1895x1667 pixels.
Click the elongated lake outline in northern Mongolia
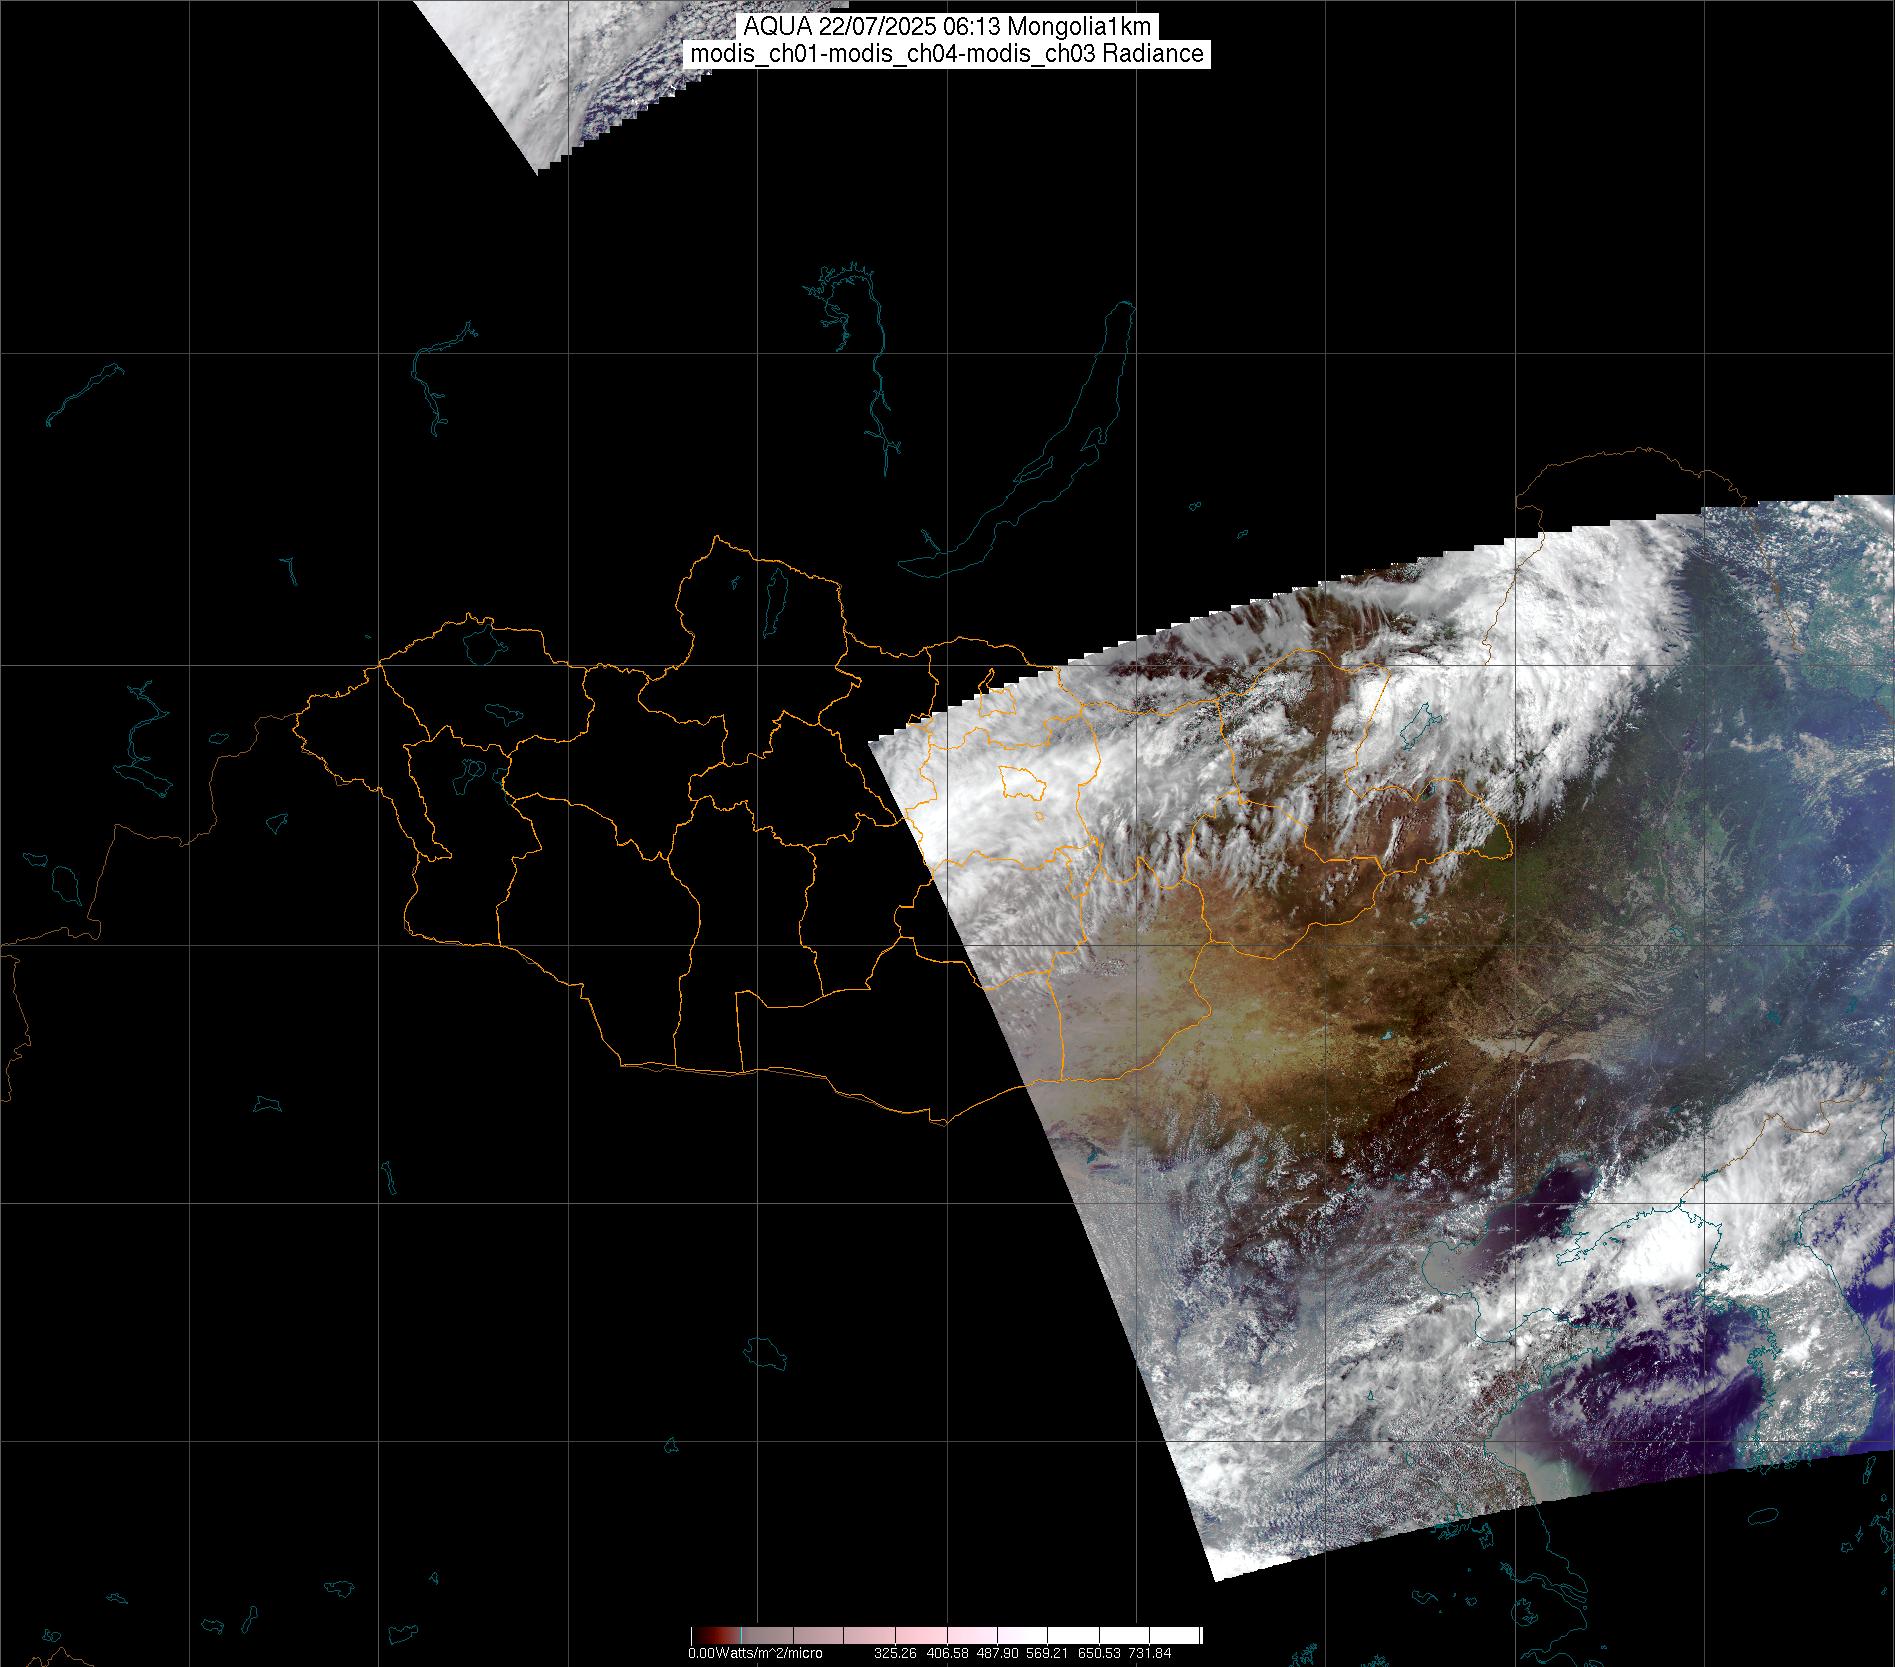774,596
